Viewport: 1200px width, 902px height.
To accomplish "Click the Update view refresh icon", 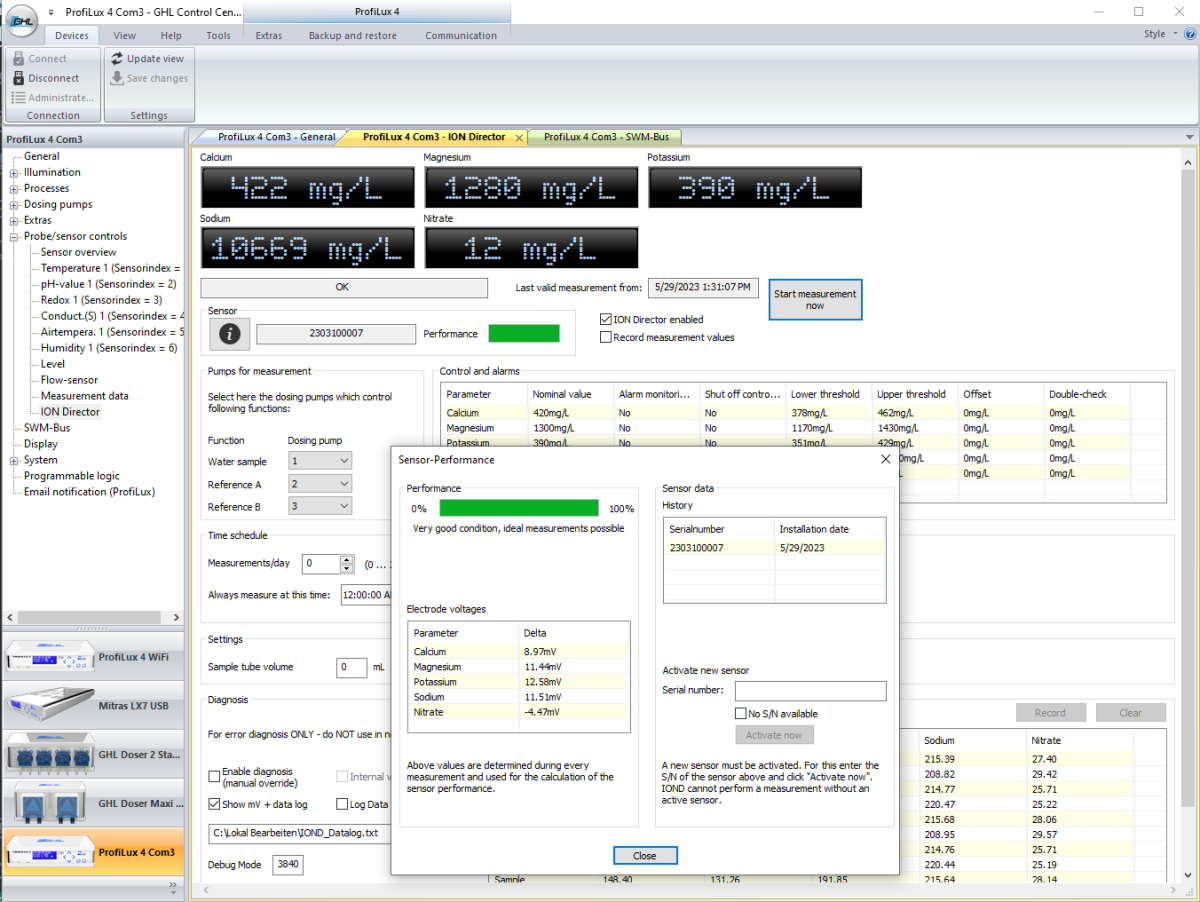I will (117, 59).
